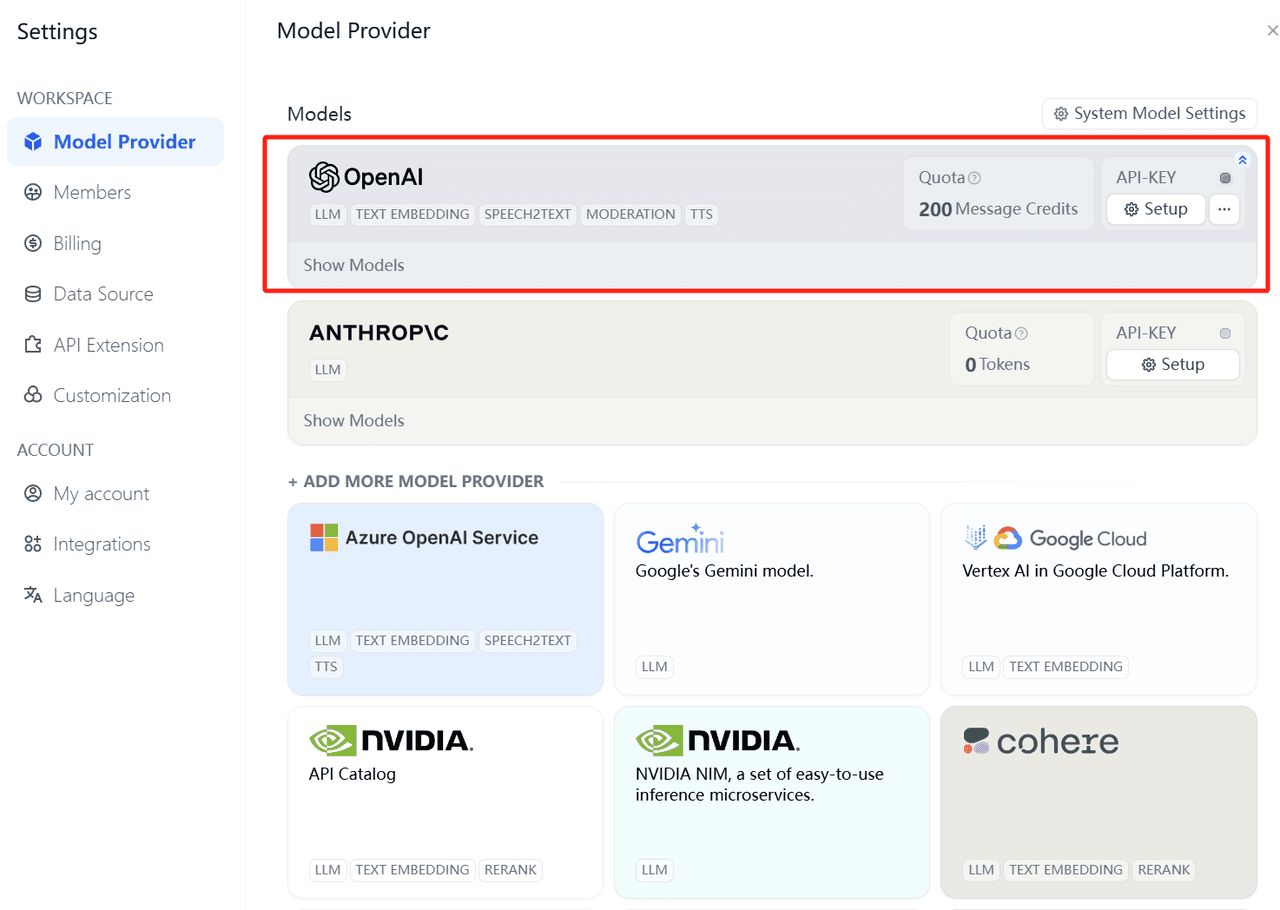Open Language settings from the sidebar

click(31, 594)
